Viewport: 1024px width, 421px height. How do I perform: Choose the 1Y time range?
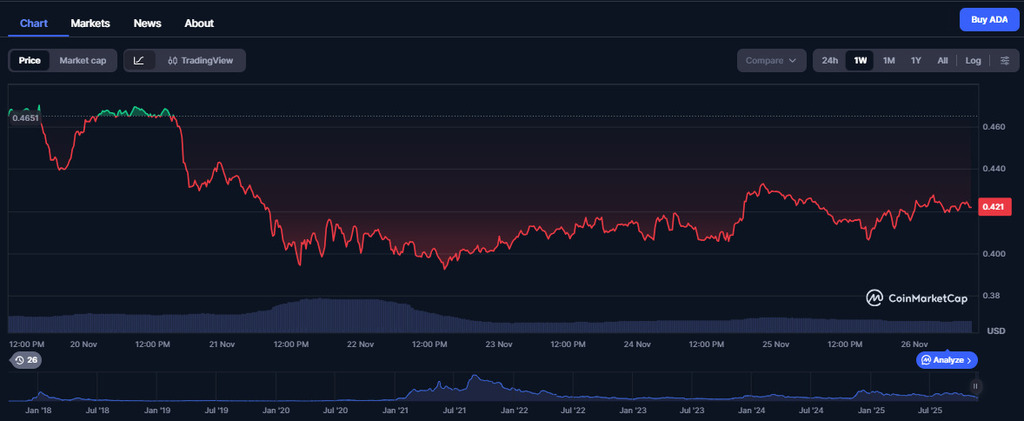point(915,61)
